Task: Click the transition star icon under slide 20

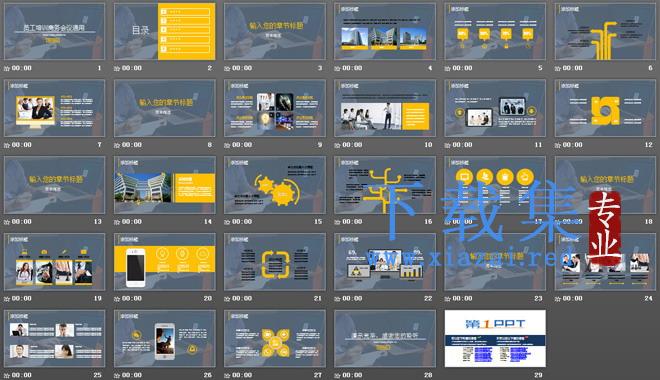Action: click(117, 299)
